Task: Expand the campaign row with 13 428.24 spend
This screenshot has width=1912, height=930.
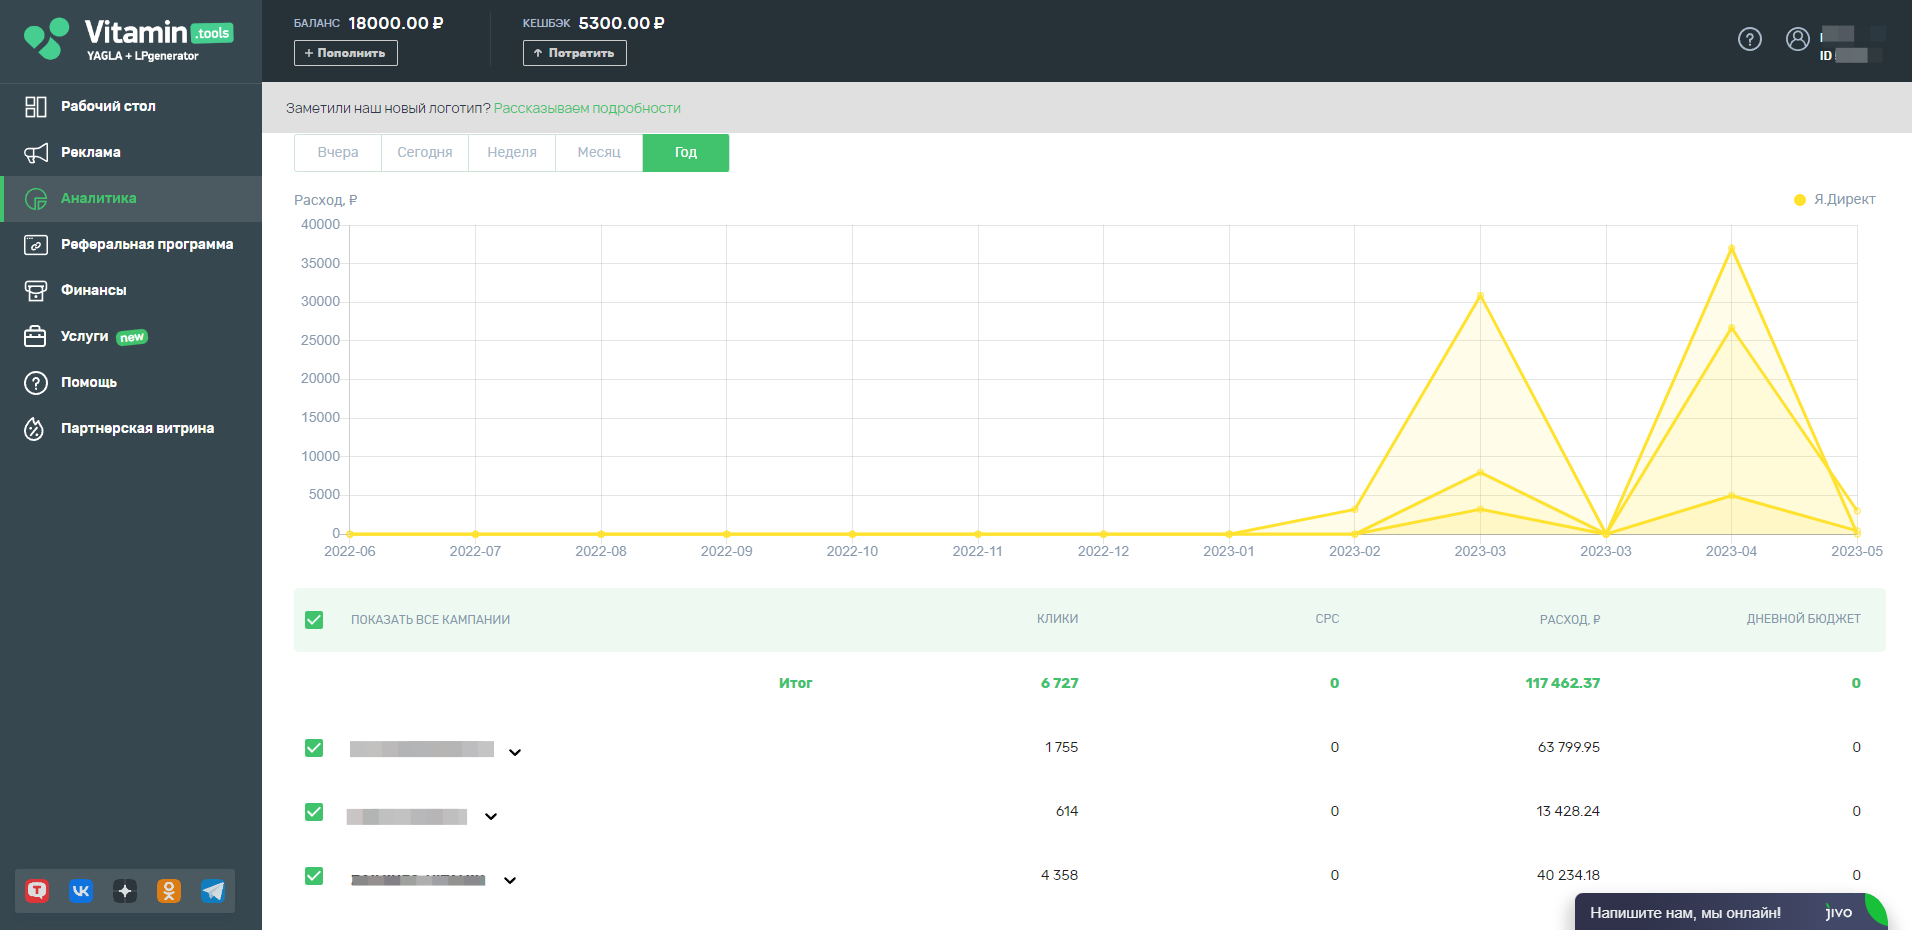Action: point(491,816)
